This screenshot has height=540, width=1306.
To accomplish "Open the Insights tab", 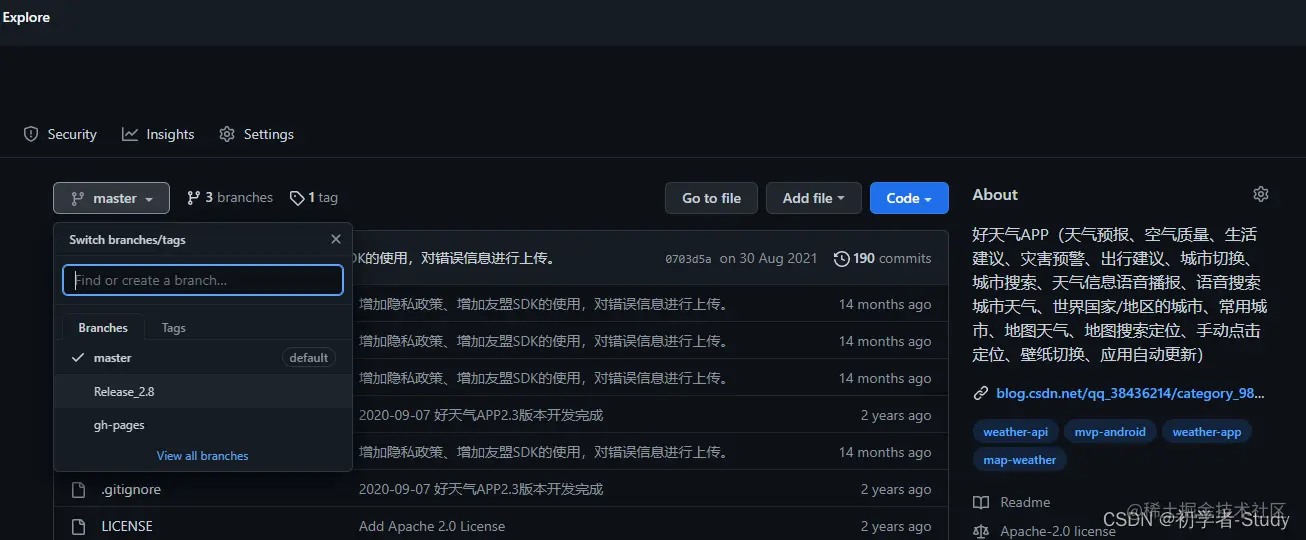I will tap(158, 134).
